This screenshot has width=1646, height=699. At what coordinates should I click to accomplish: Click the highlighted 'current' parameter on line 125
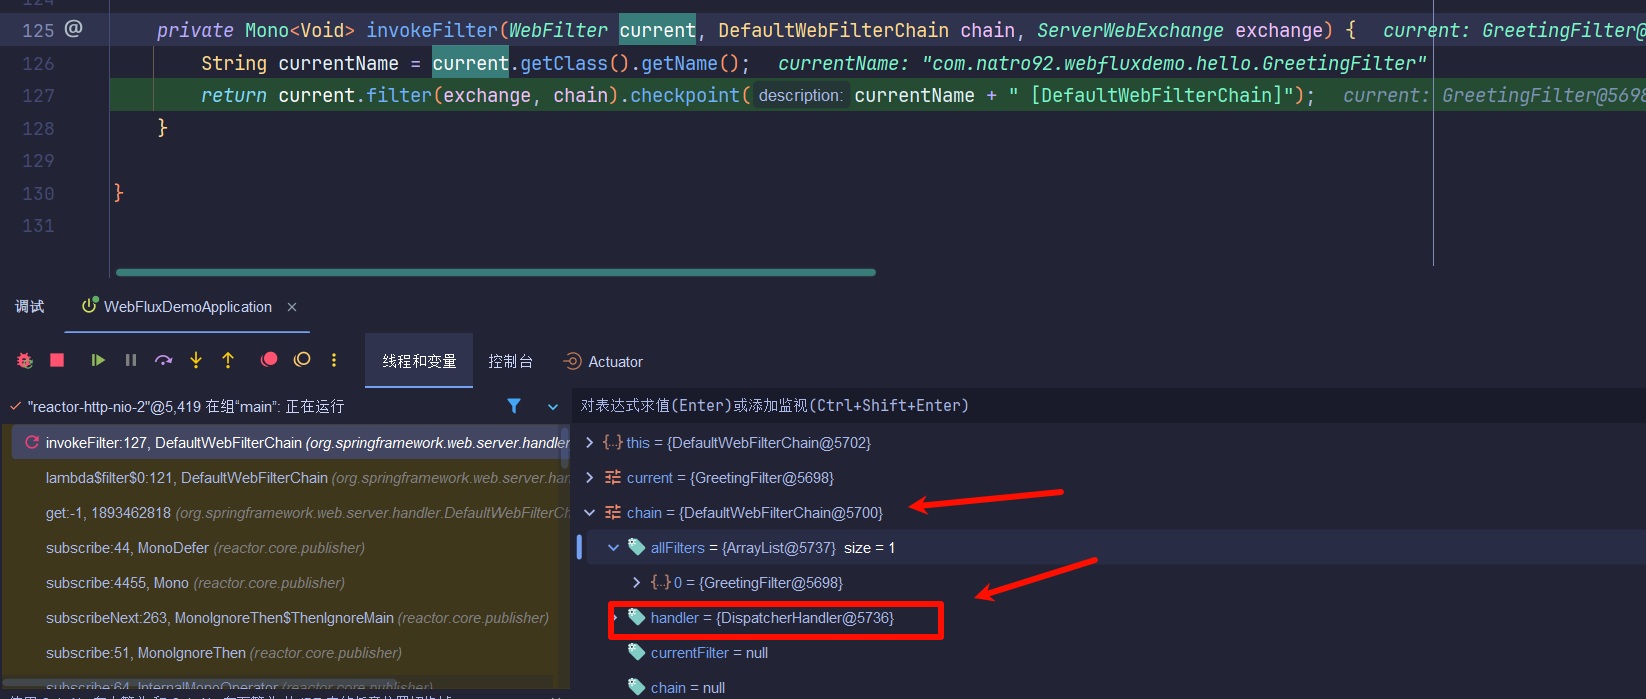tap(657, 30)
